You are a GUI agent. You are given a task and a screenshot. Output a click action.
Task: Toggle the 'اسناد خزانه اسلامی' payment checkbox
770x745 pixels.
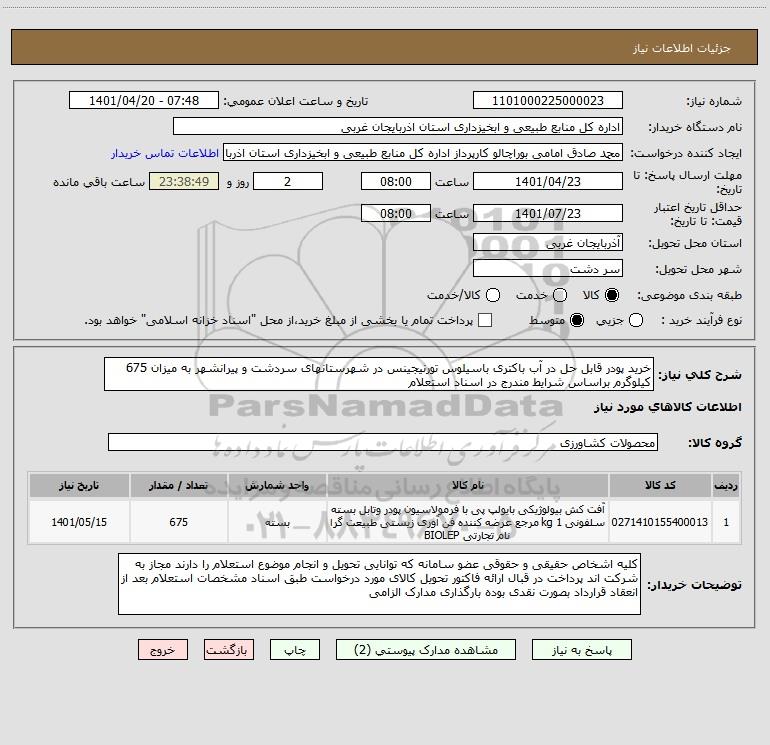[485, 320]
